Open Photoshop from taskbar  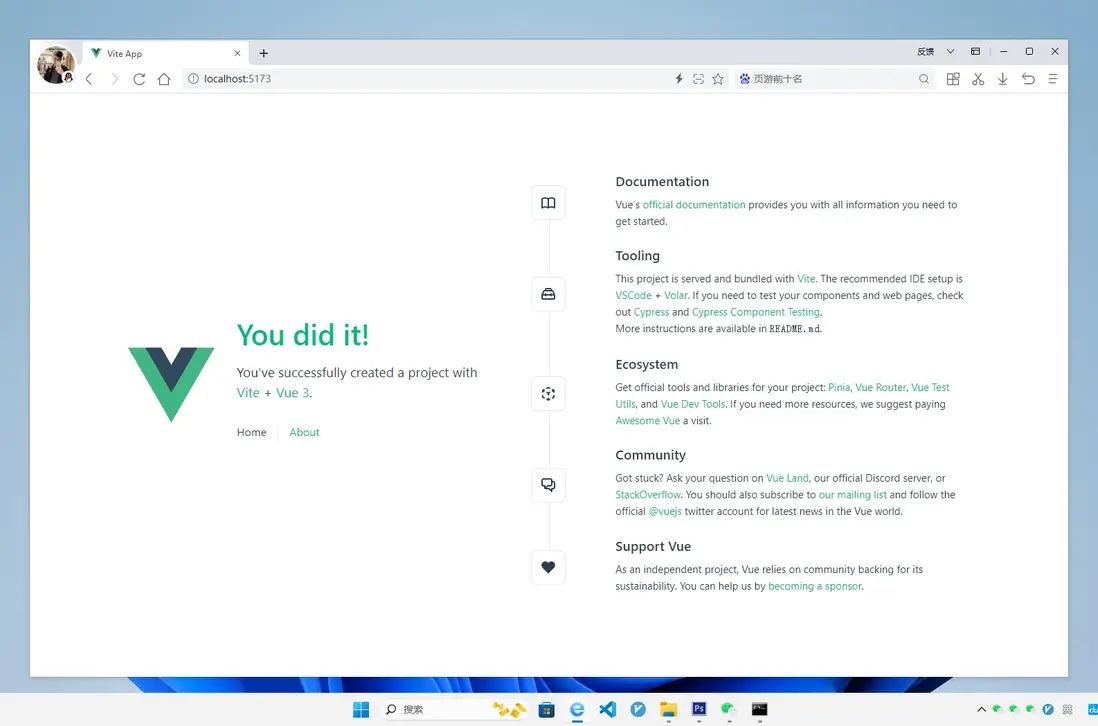[699, 709]
